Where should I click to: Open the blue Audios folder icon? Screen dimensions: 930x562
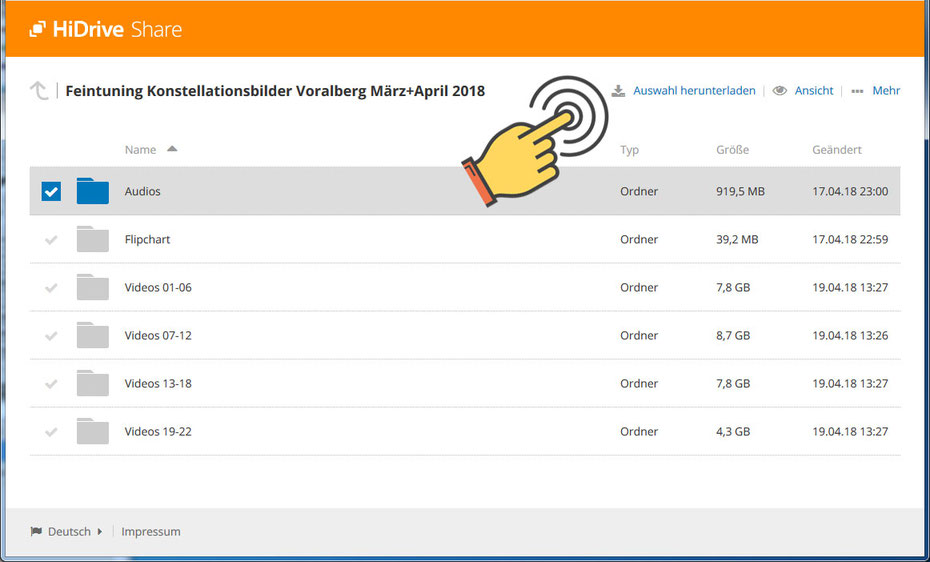click(93, 191)
